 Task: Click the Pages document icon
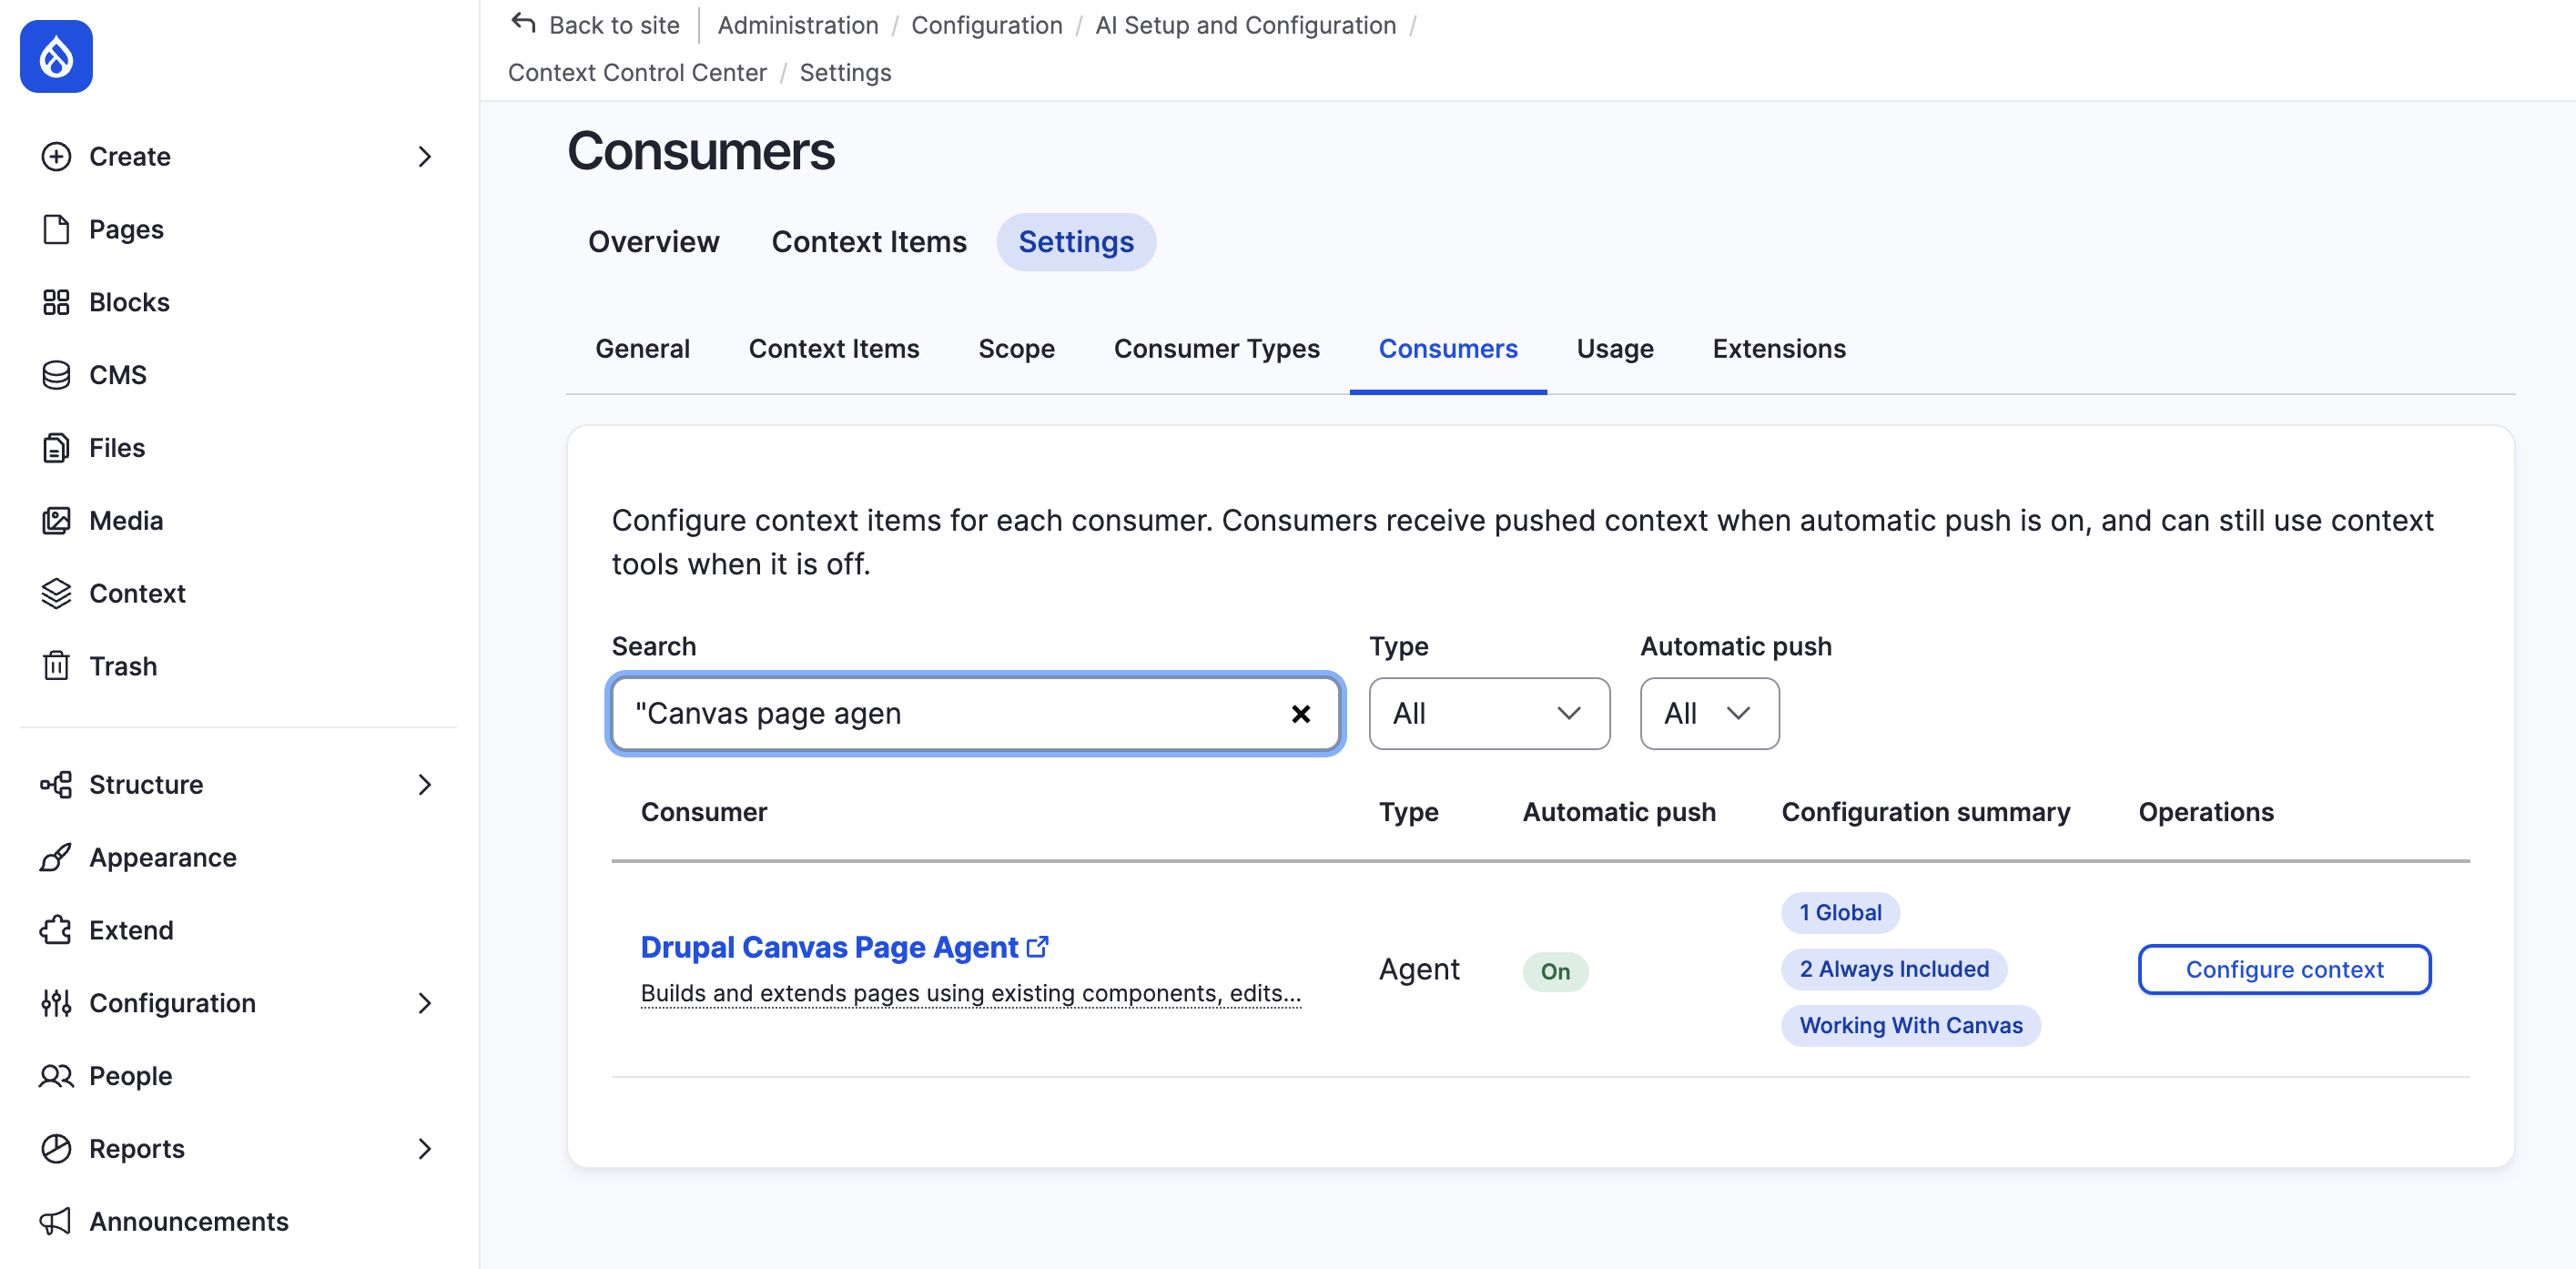(56, 229)
